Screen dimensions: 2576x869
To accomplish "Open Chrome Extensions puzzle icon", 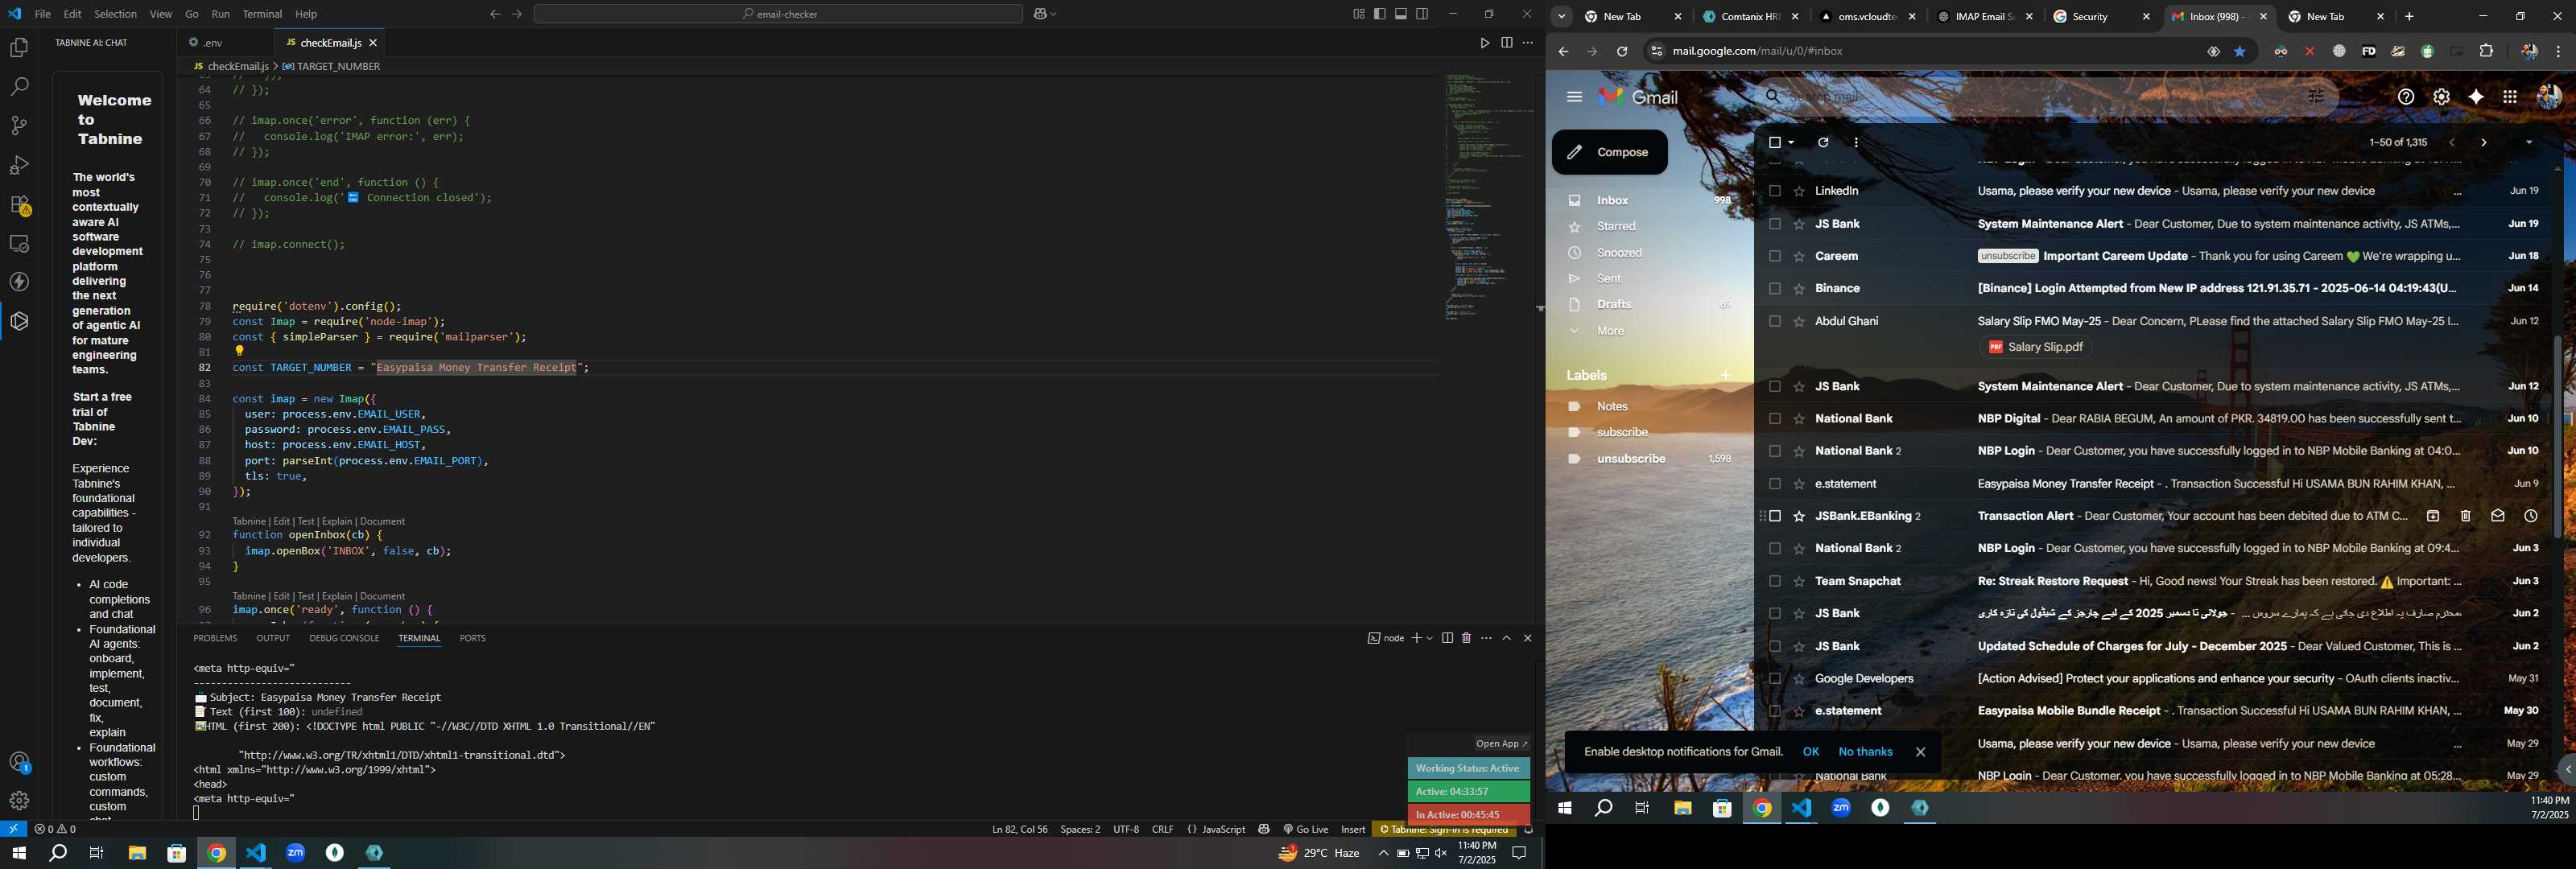I will pyautogui.click(x=2486, y=52).
